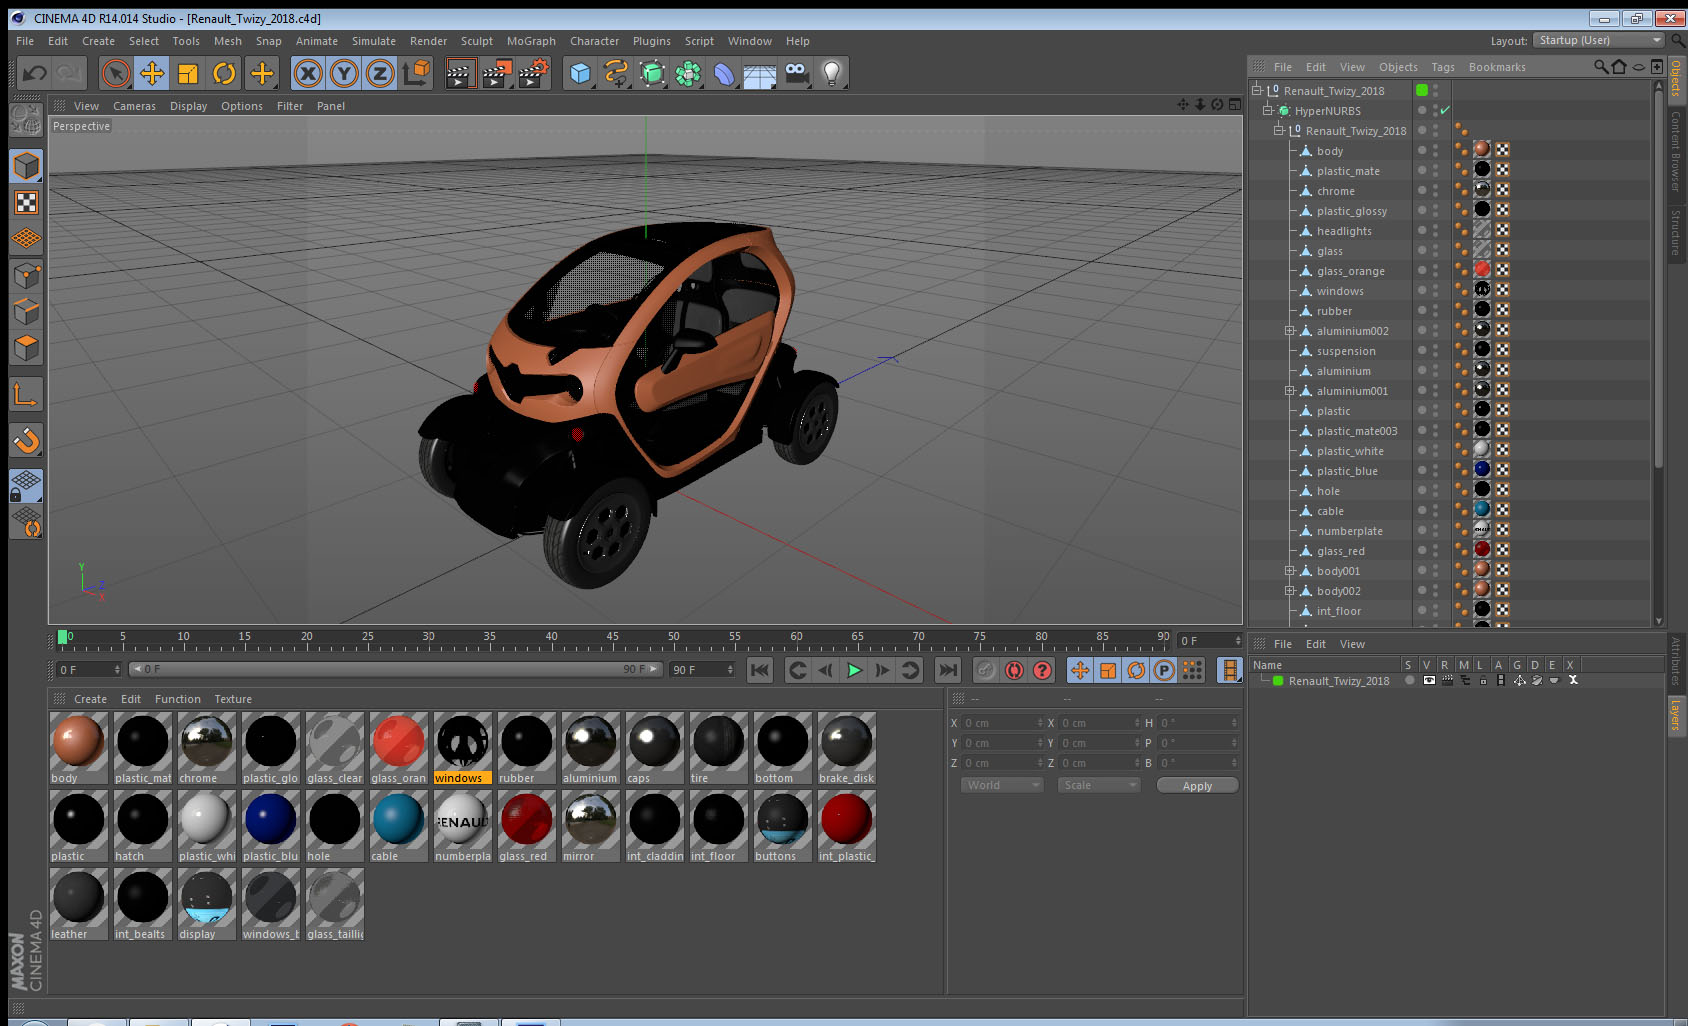The image size is (1688, 1026).
Task: Add a camera object
Action: (796, 73)
